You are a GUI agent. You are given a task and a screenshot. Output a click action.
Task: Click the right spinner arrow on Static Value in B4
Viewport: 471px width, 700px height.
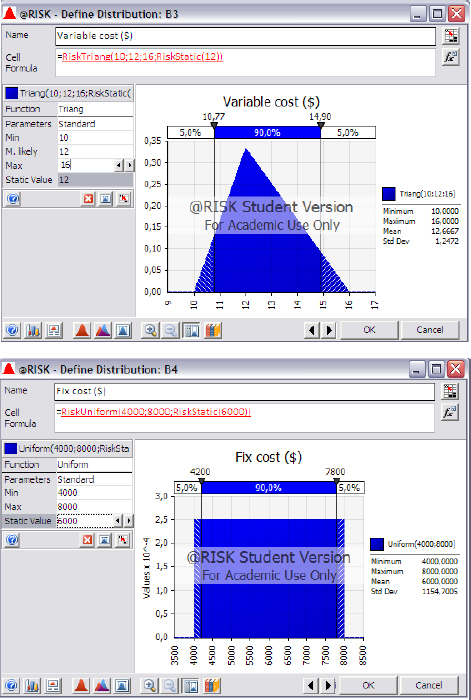tap(129, 521)
